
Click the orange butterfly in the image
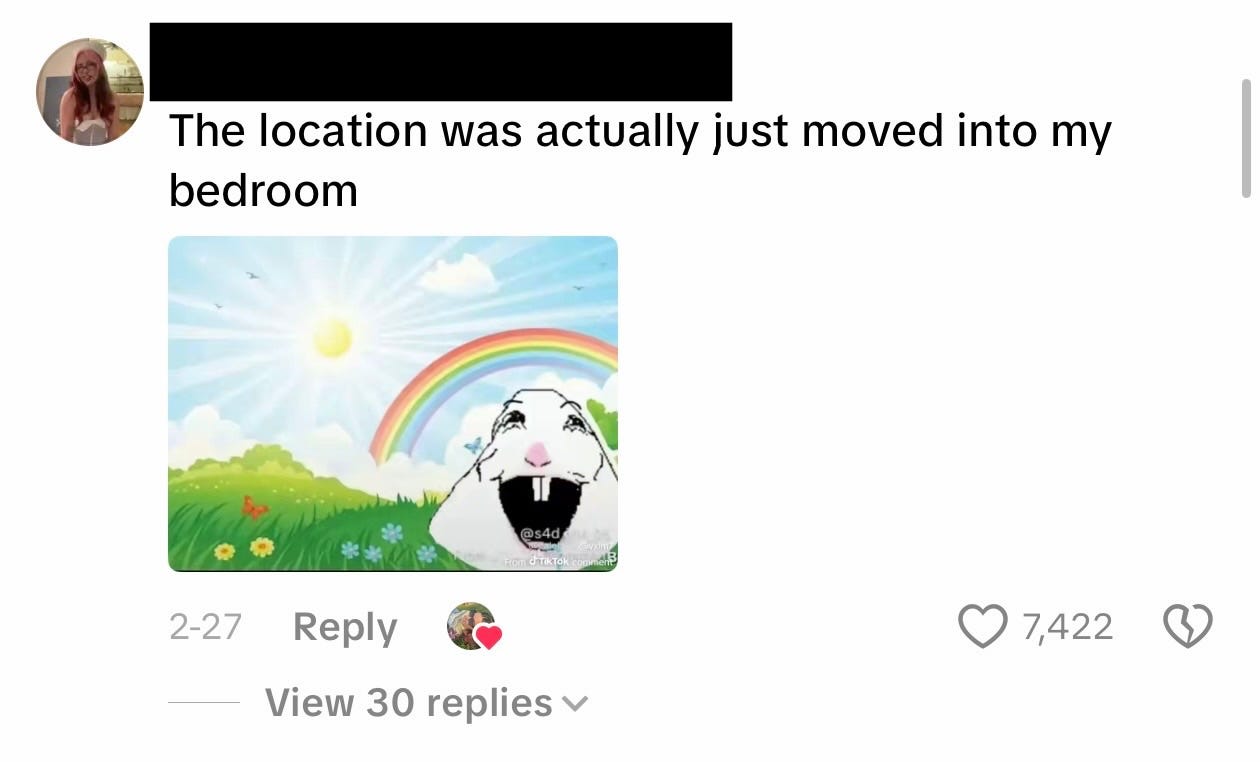[254, 508]
